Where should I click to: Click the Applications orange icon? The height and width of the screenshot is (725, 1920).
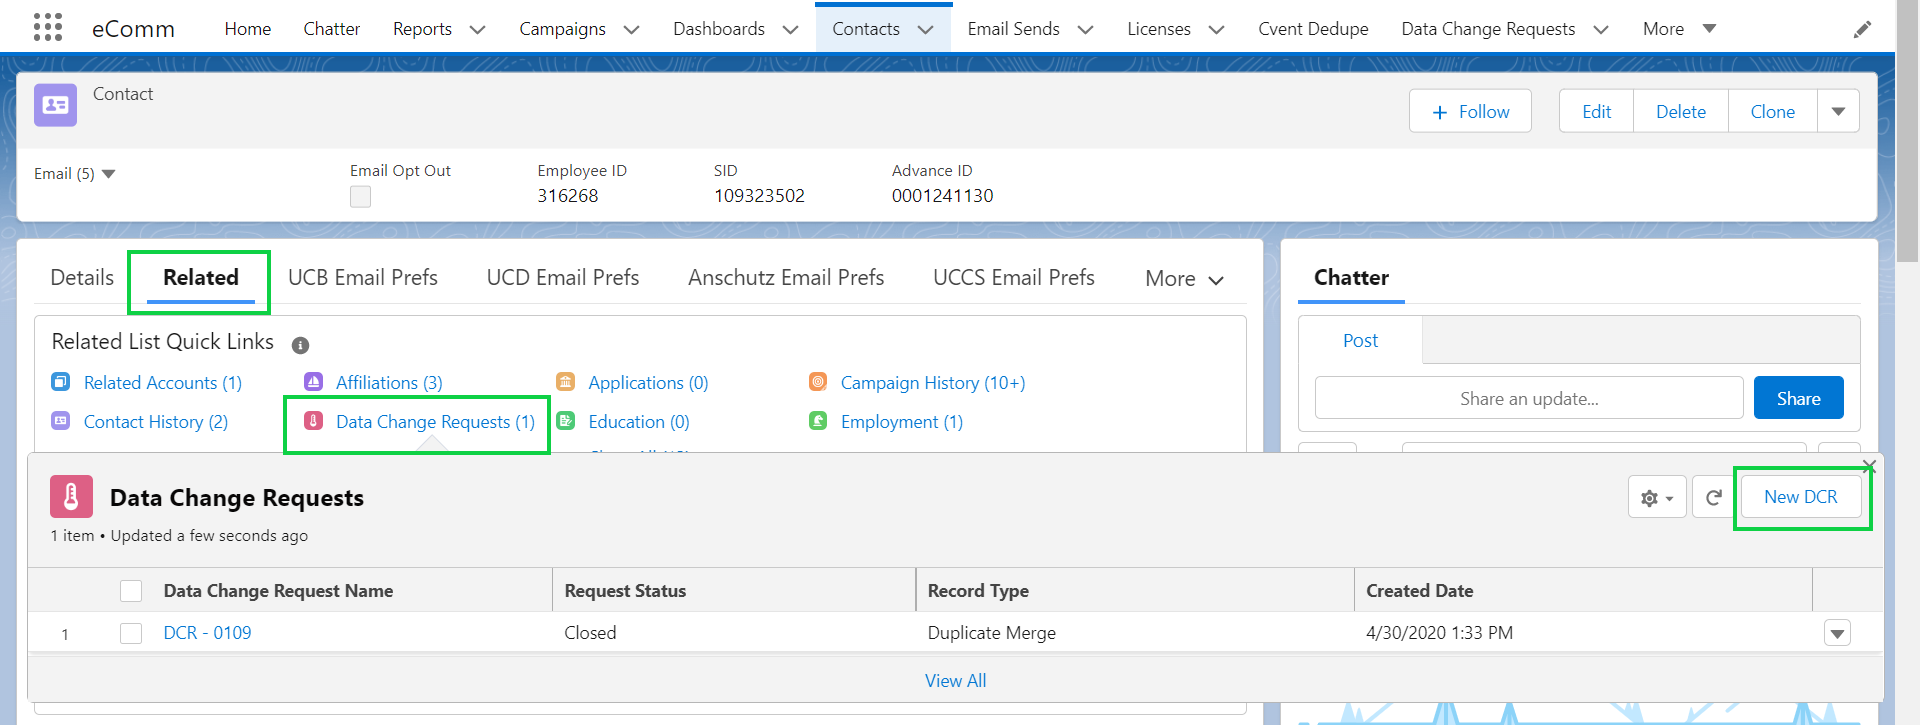[566, 382]
